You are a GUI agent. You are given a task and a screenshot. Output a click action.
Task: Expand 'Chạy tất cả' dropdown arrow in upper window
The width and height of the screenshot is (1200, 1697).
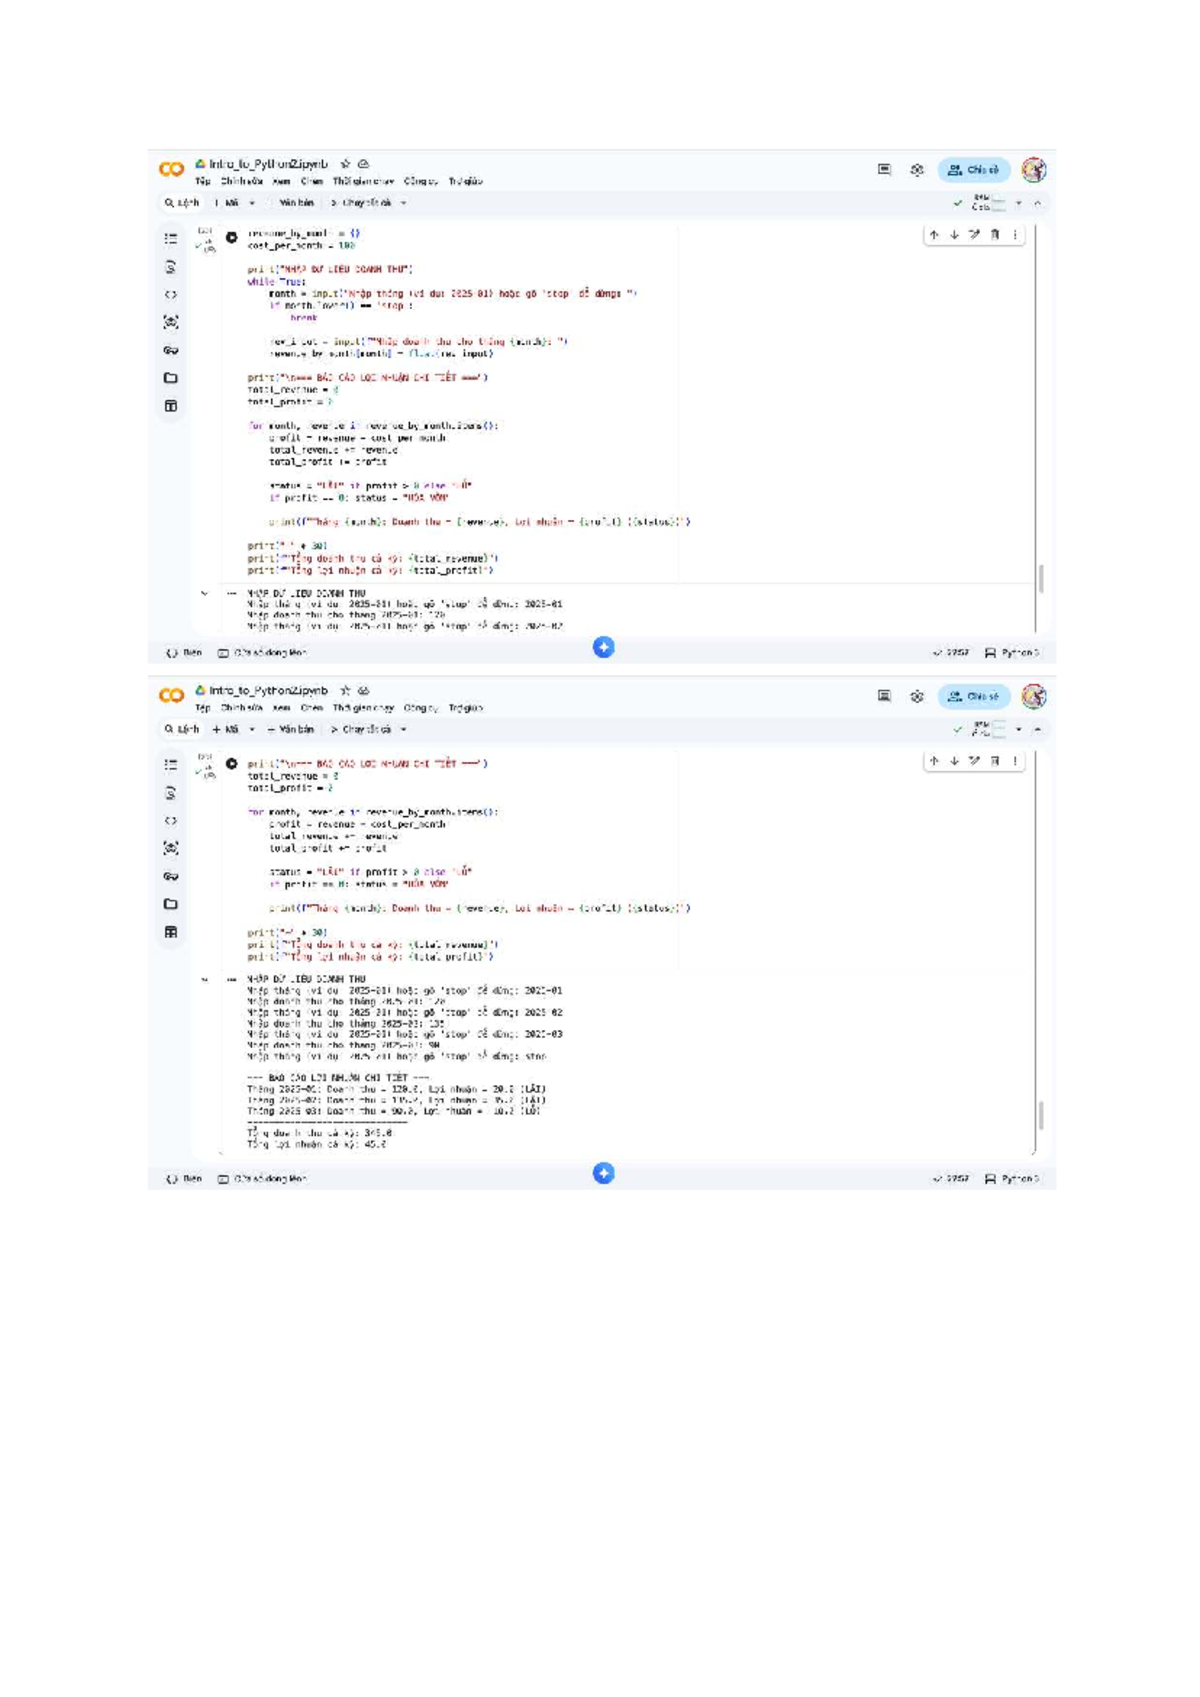404,203
